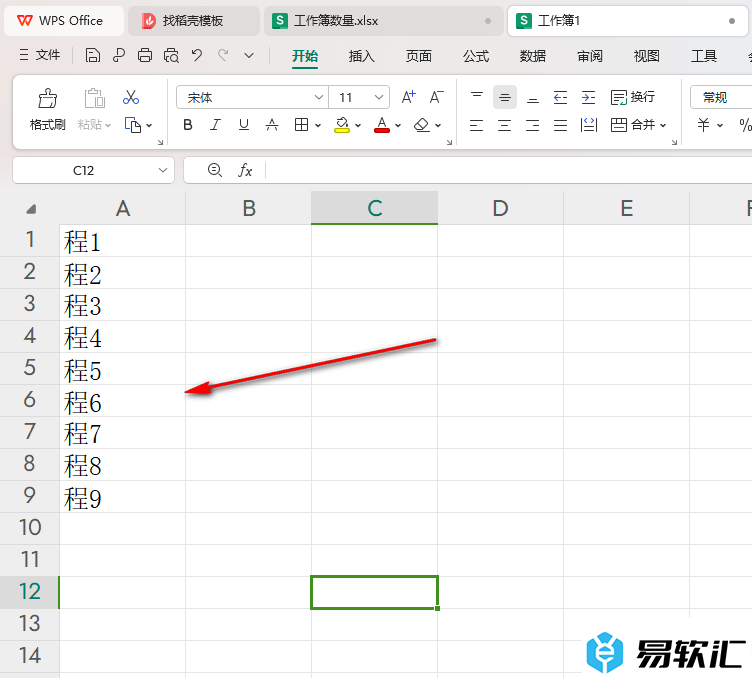
Task: Switch to the 公式 ribbon tab
Action: click(476, 56)
